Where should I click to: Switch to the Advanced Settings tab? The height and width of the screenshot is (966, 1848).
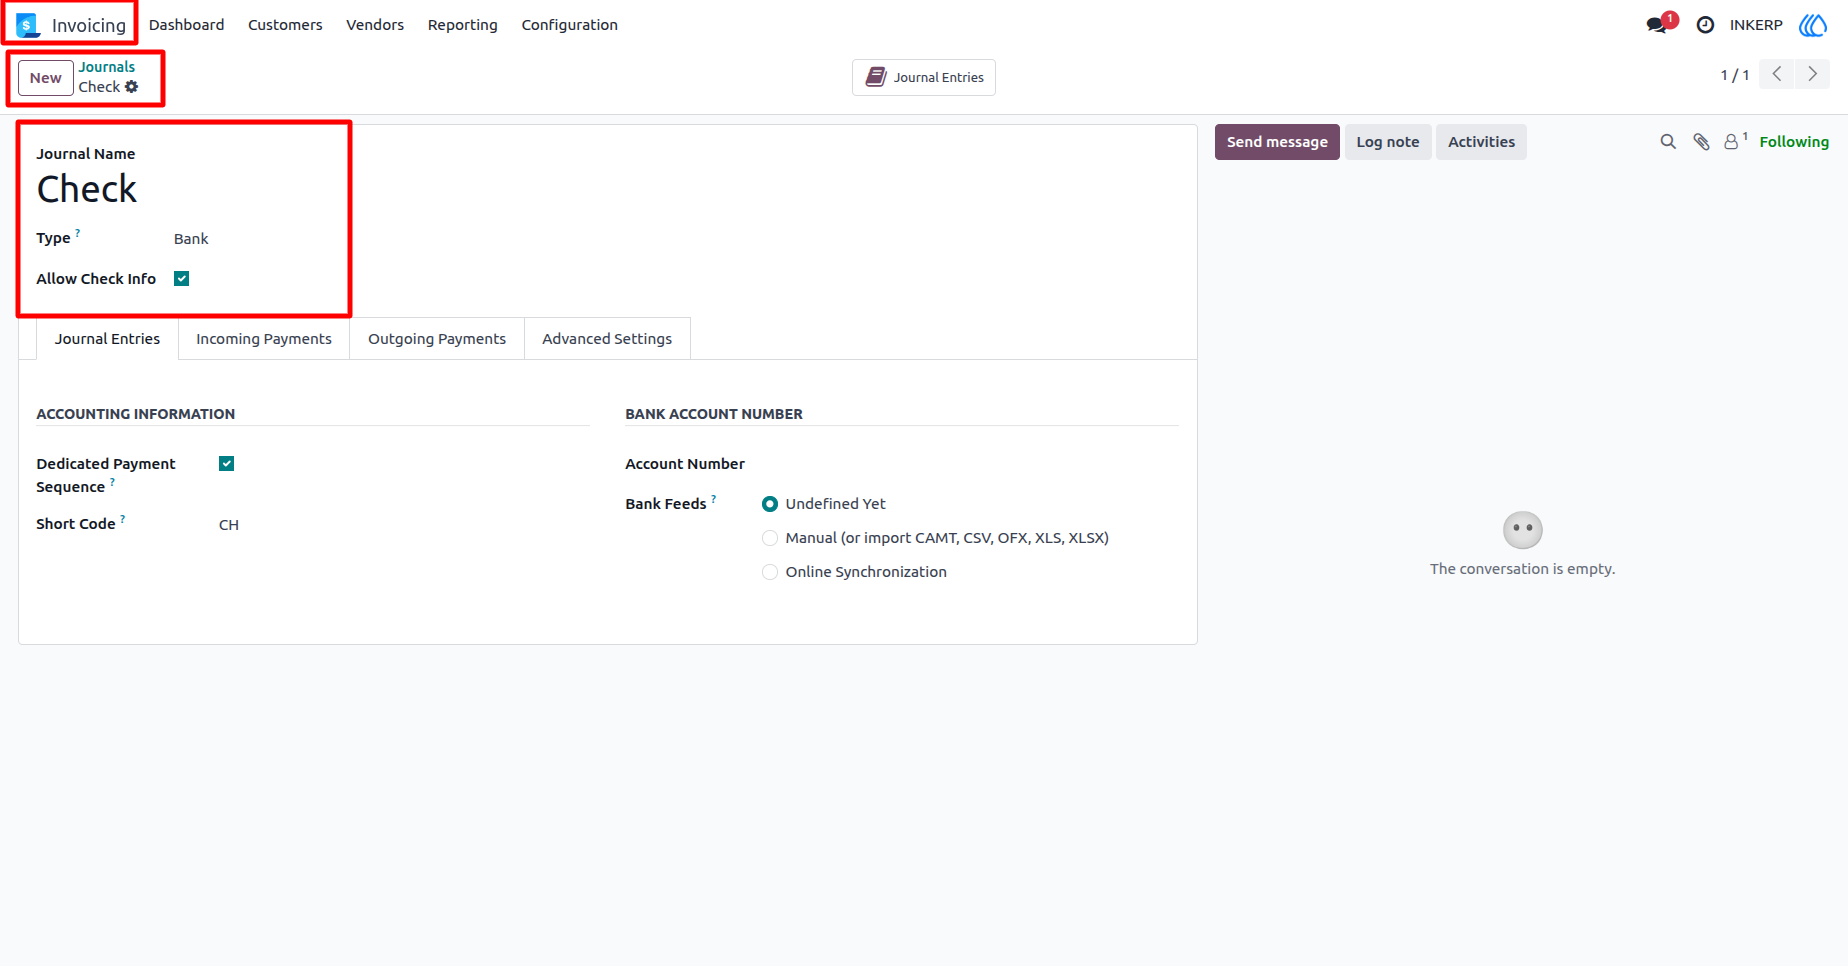tap(607, 339)
